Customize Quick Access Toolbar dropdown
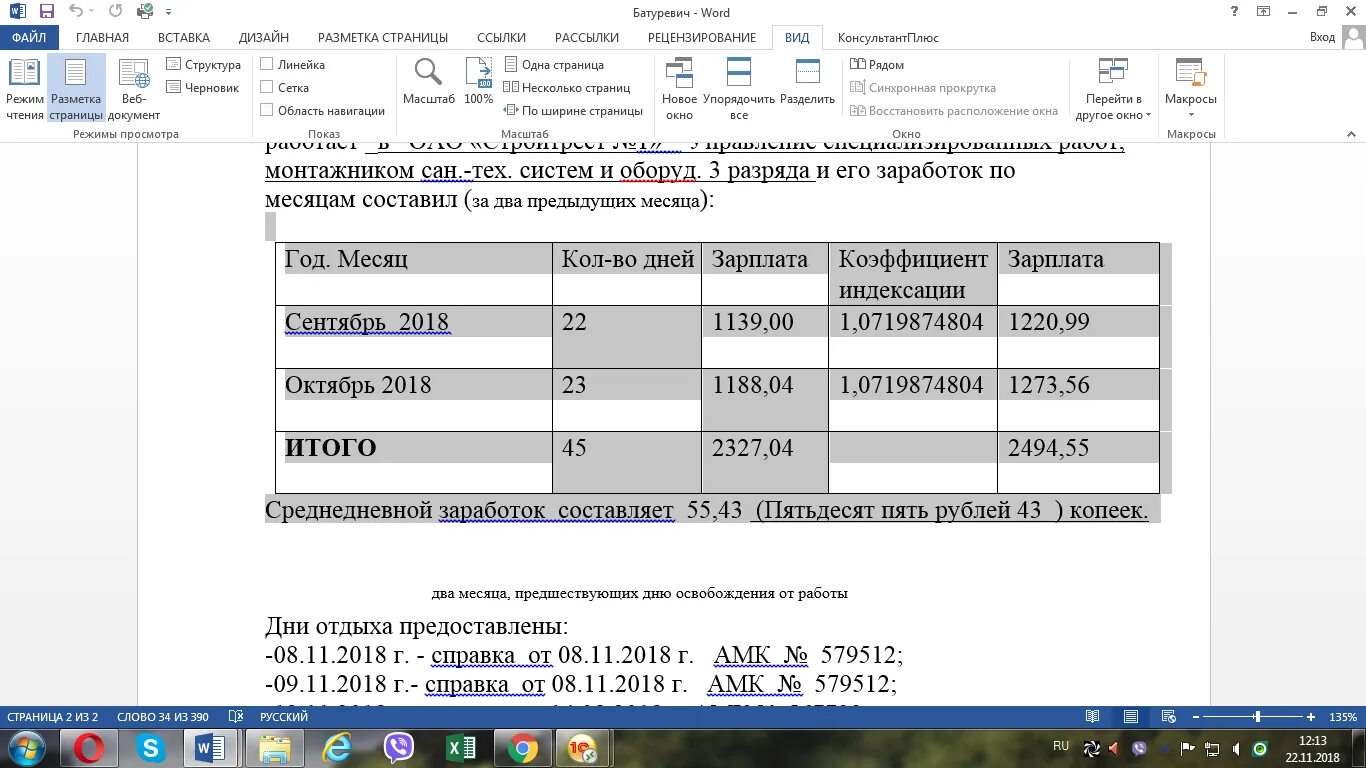This screenshot has height=768, width=1366. coord(168,12)
